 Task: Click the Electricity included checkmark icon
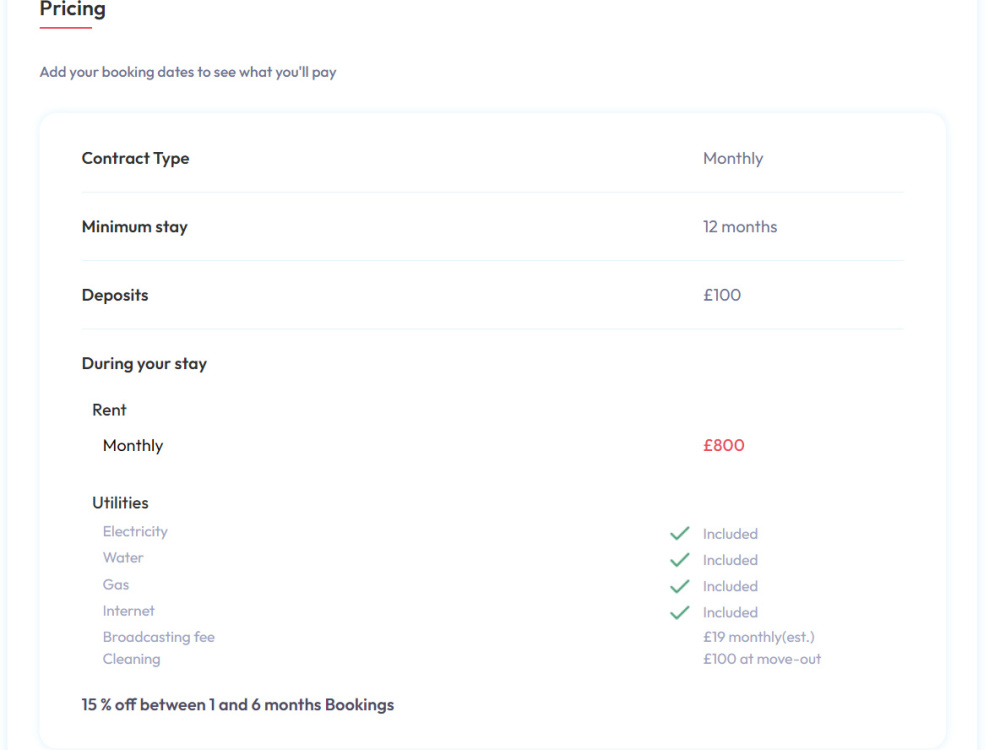tap(680, 533)
